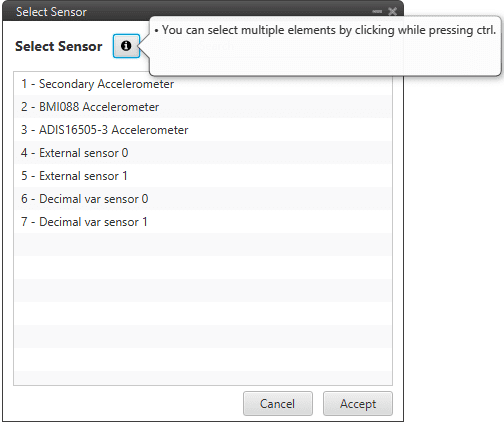Confirm selection with Accept button

358,404
